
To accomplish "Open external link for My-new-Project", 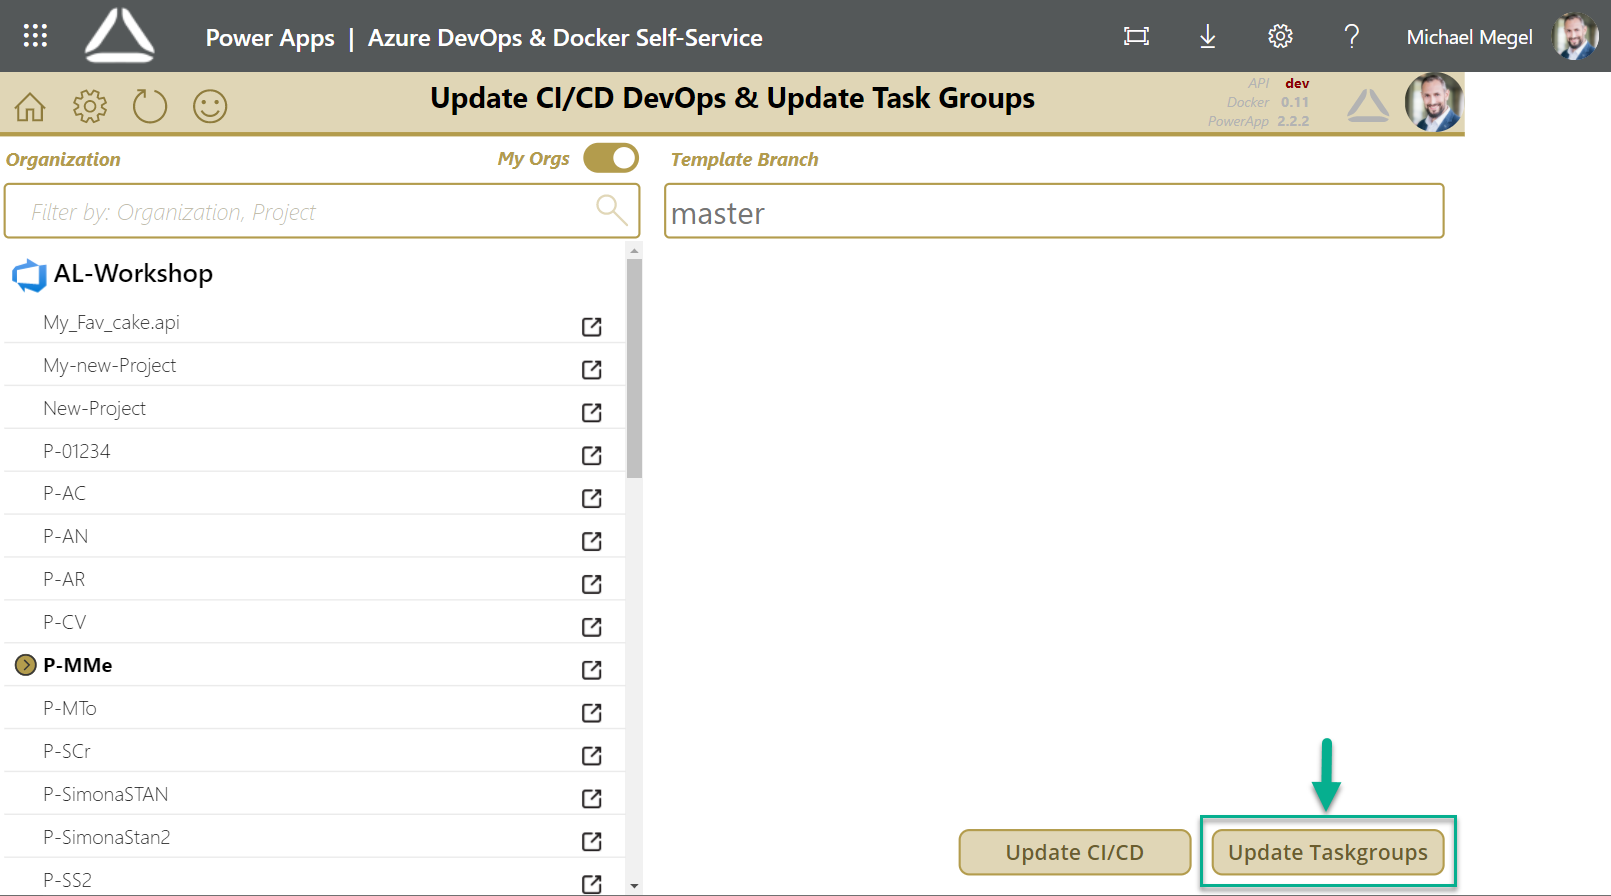I will [592, 369].
